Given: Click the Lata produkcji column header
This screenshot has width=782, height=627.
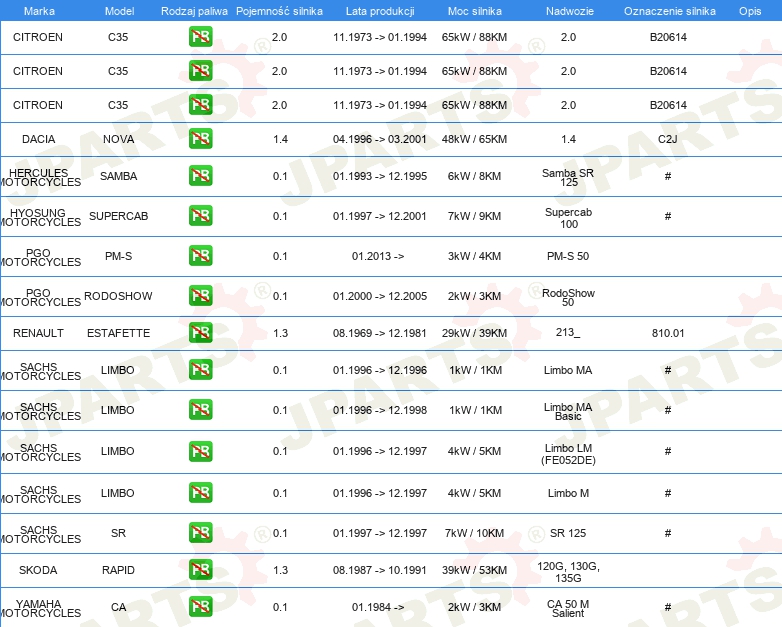Looking at the screenshot, I should tap(380, 11).
